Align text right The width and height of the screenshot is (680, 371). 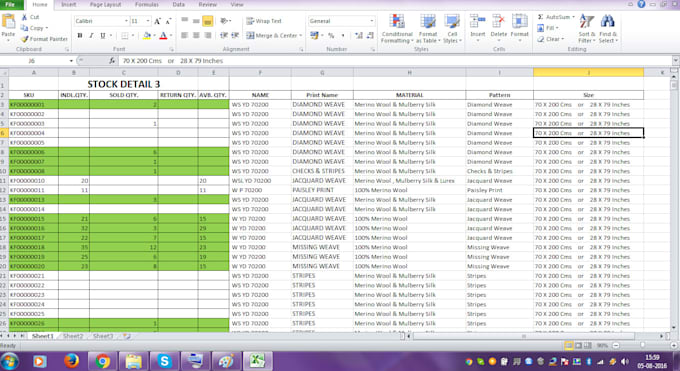point(208,36)
